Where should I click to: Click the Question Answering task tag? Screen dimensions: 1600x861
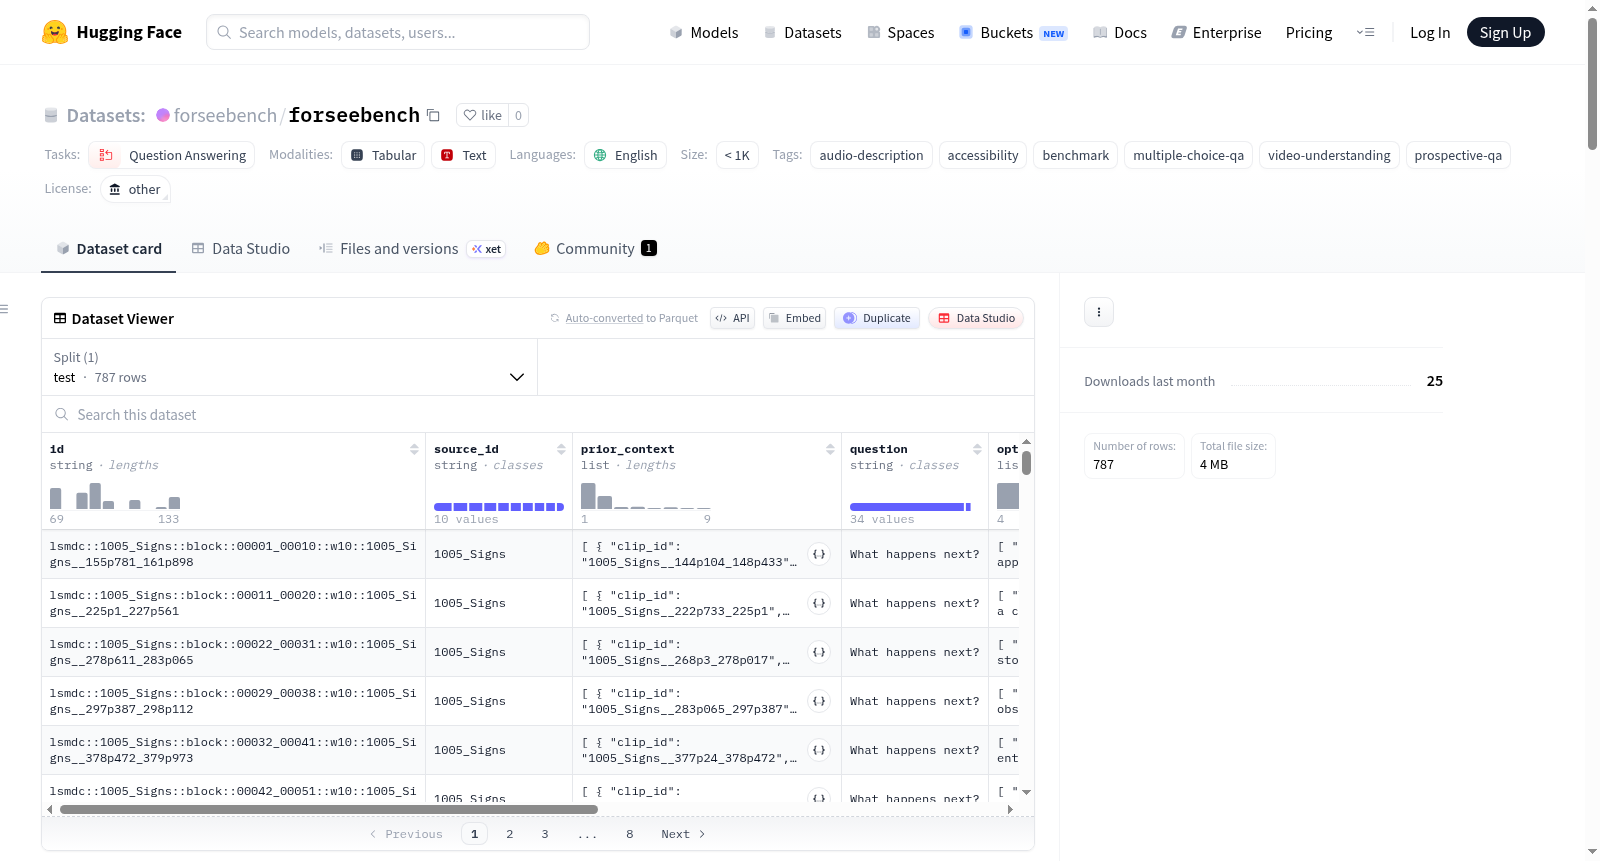(x=171, y=155)
